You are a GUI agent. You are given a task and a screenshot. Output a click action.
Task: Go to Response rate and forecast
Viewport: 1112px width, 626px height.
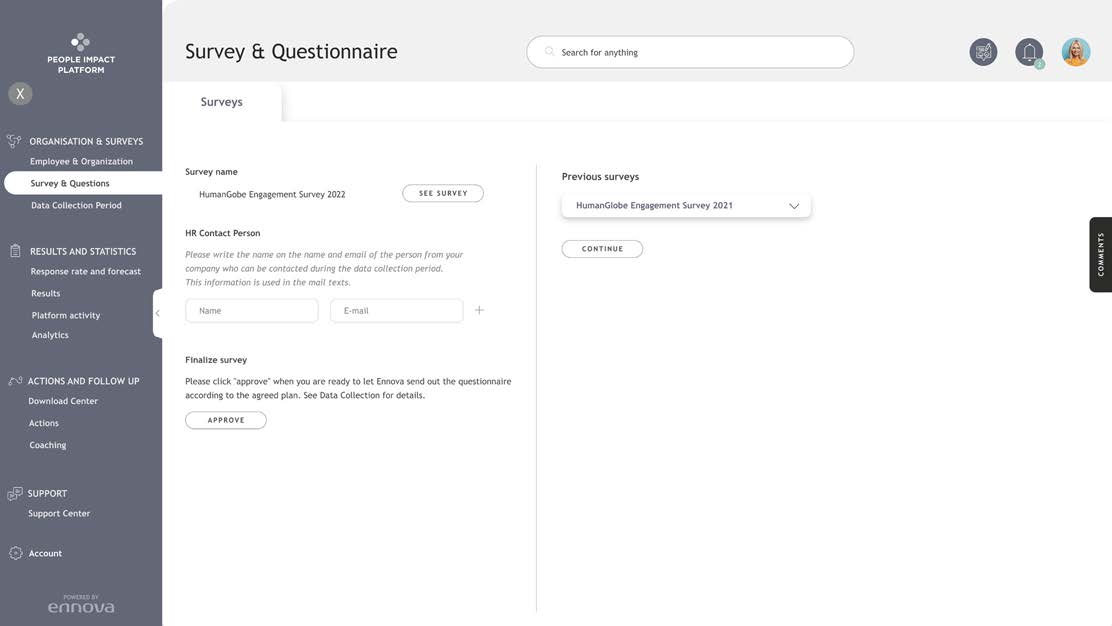(85, 271)
